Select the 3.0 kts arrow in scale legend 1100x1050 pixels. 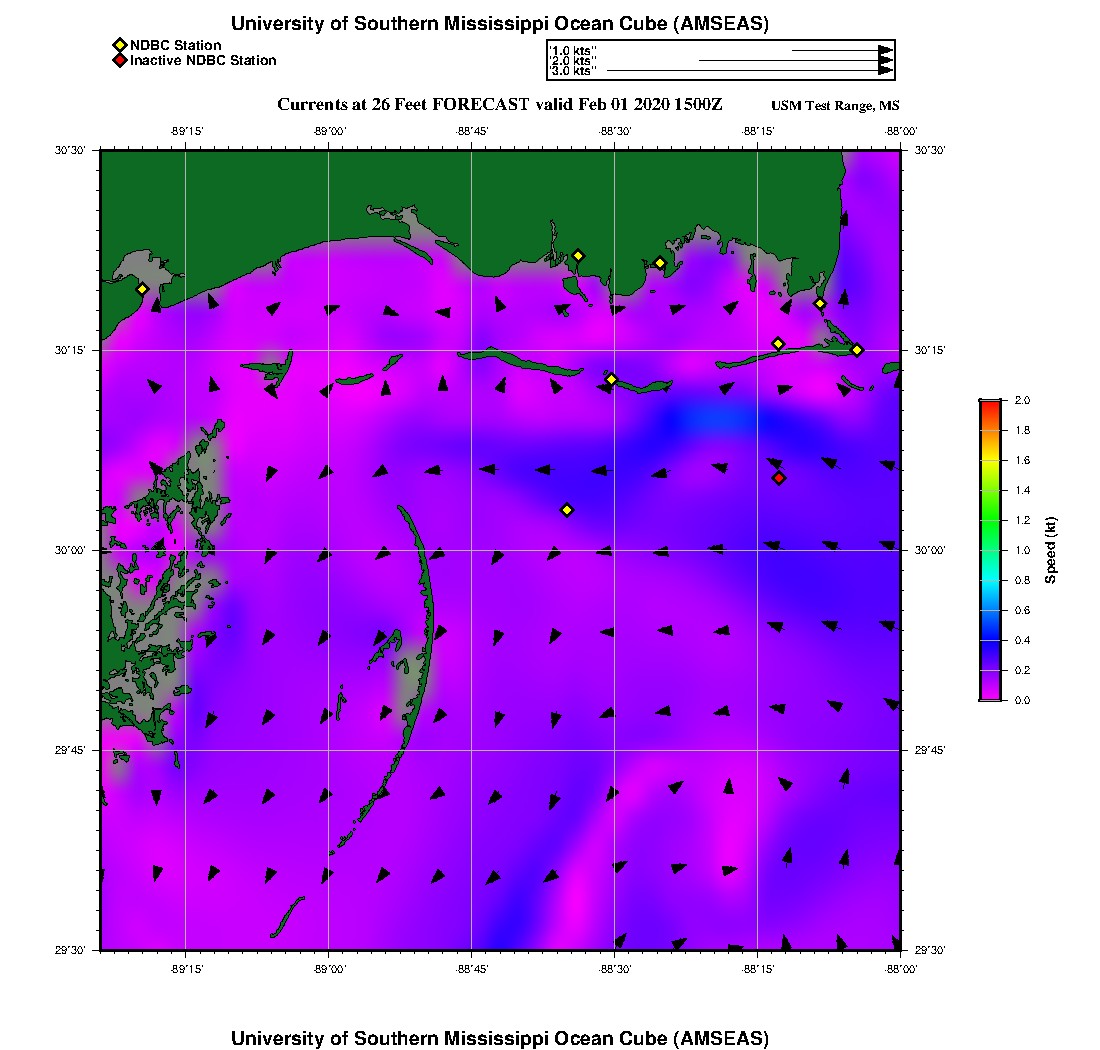click(750, 71)
